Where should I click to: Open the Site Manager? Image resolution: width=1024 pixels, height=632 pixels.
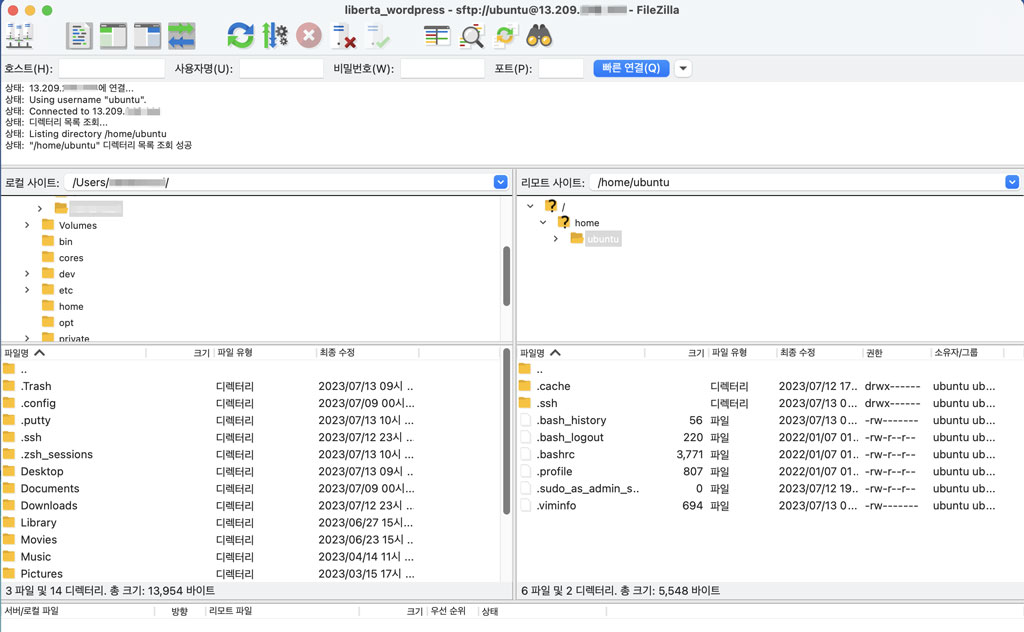(x=19, y=36)
